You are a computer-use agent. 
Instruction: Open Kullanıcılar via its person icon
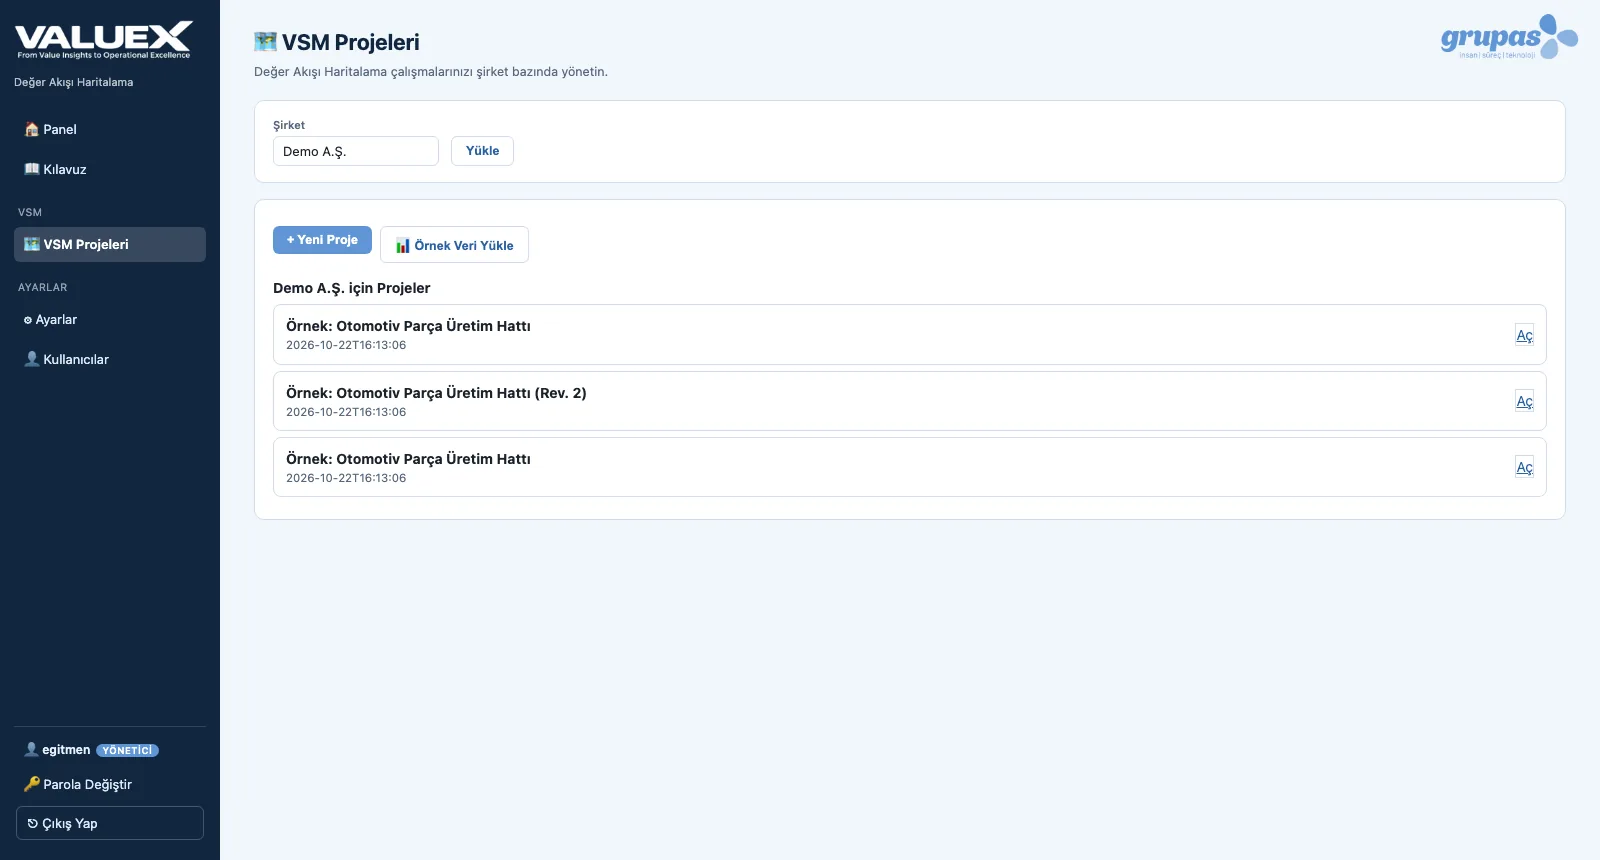pos(31,359)
